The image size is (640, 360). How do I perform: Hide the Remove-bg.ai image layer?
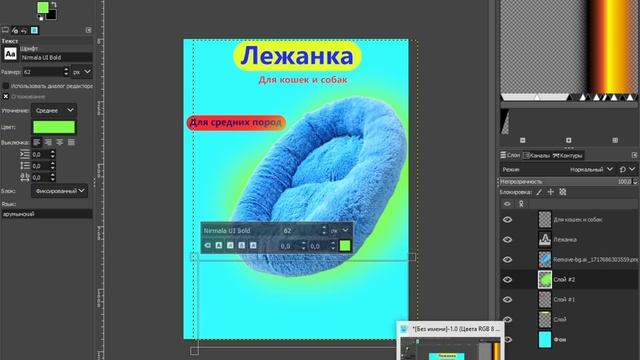pyautogui.click(x=507, y=260)
